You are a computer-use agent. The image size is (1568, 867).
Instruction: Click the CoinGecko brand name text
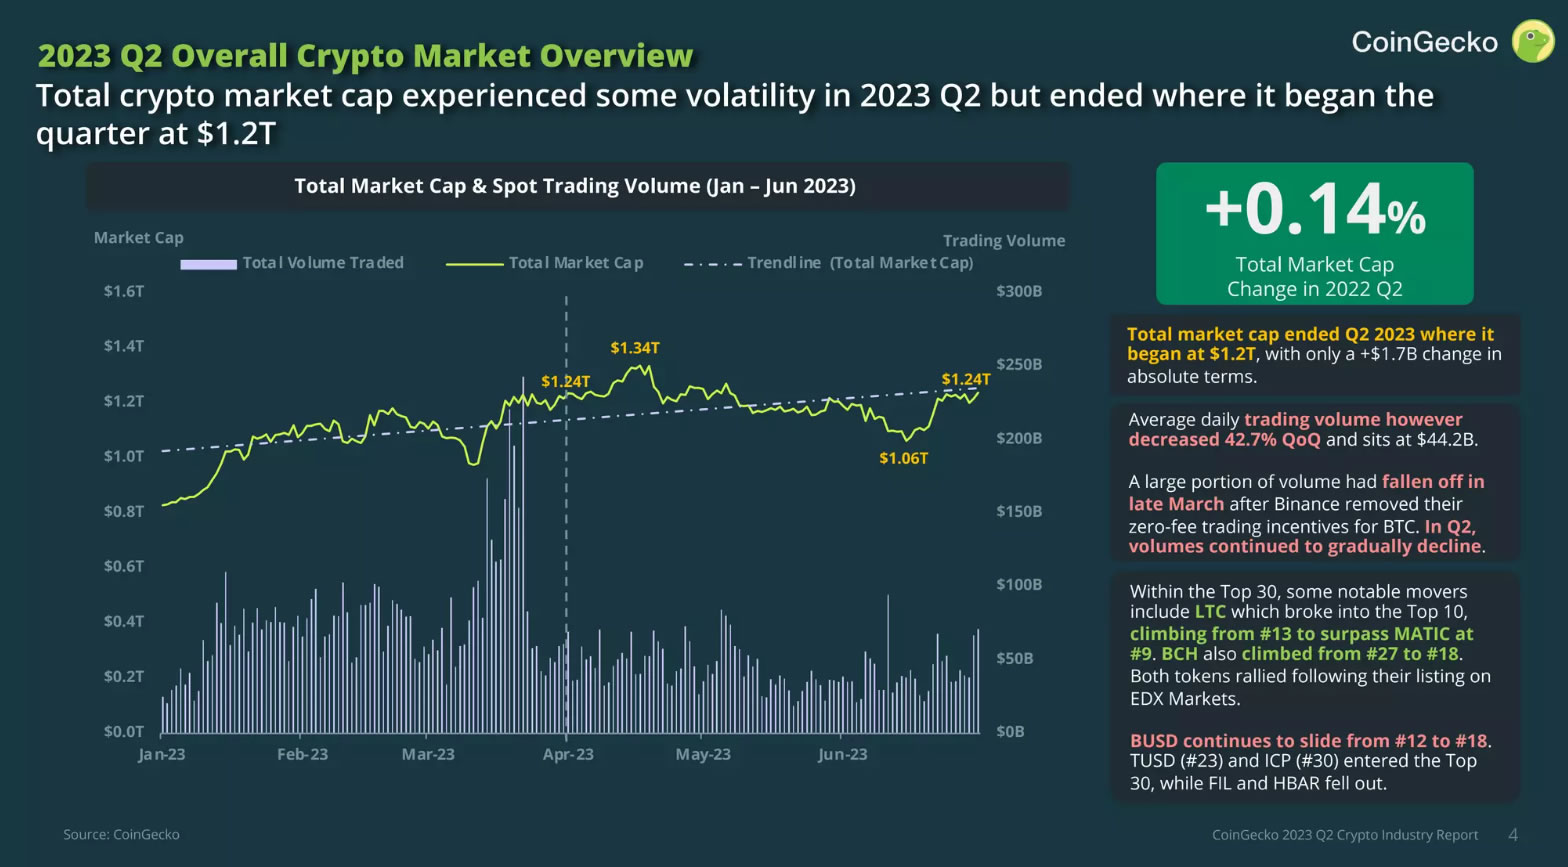(1424, 42)
